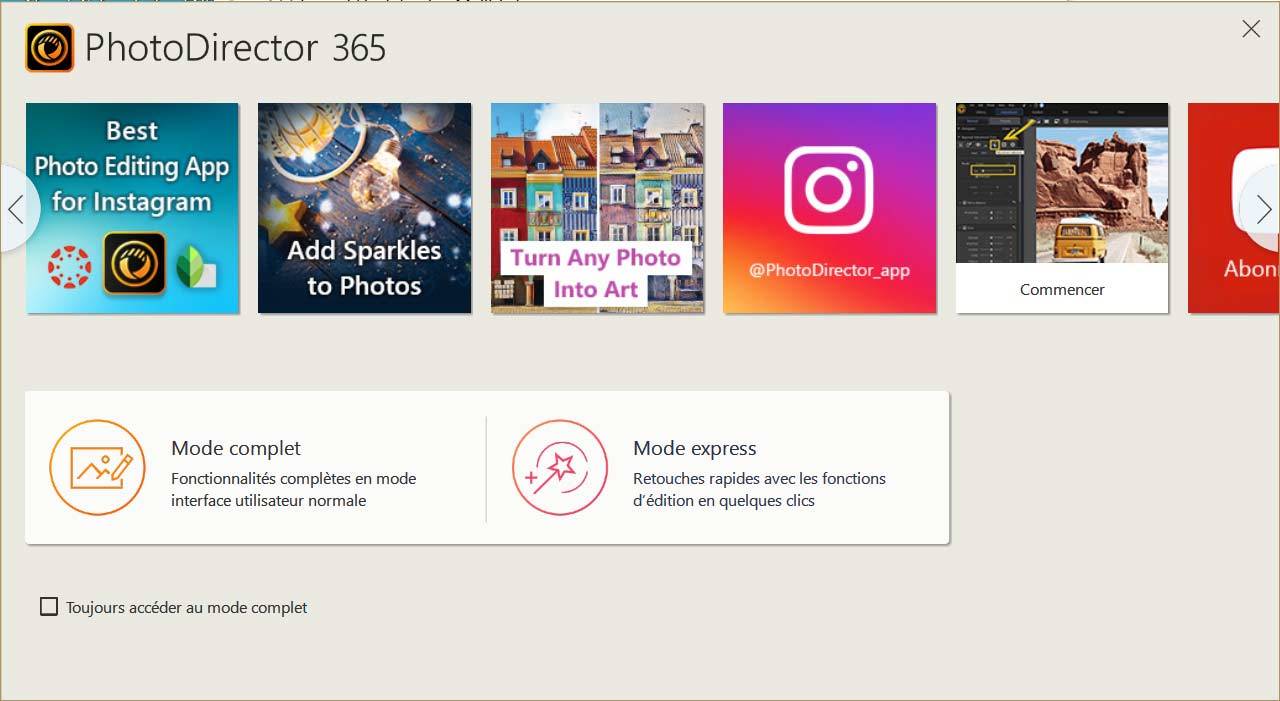The width and height of the screenshot is (1280, 701).
Task: Select the Mode complet title text
Action: coord(236,448)
